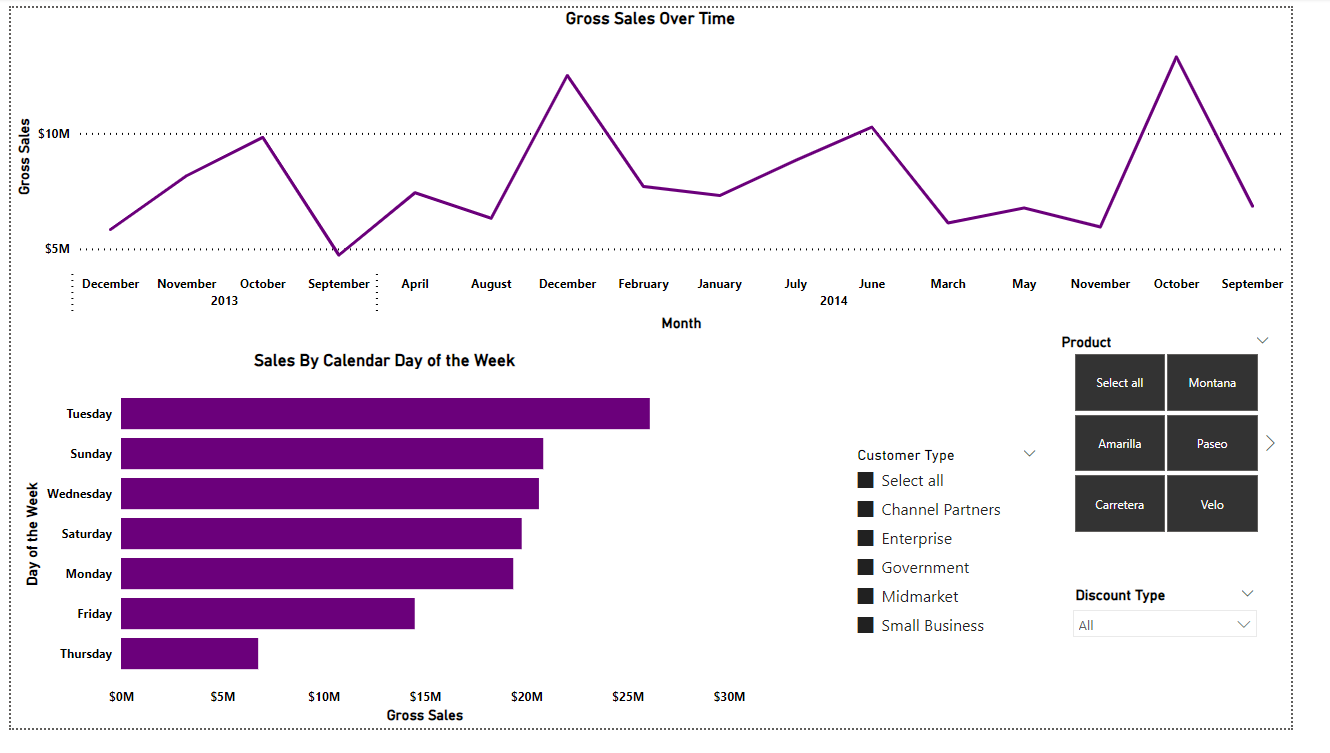Toggle the Midmarket checkbox

coord(864,596)
